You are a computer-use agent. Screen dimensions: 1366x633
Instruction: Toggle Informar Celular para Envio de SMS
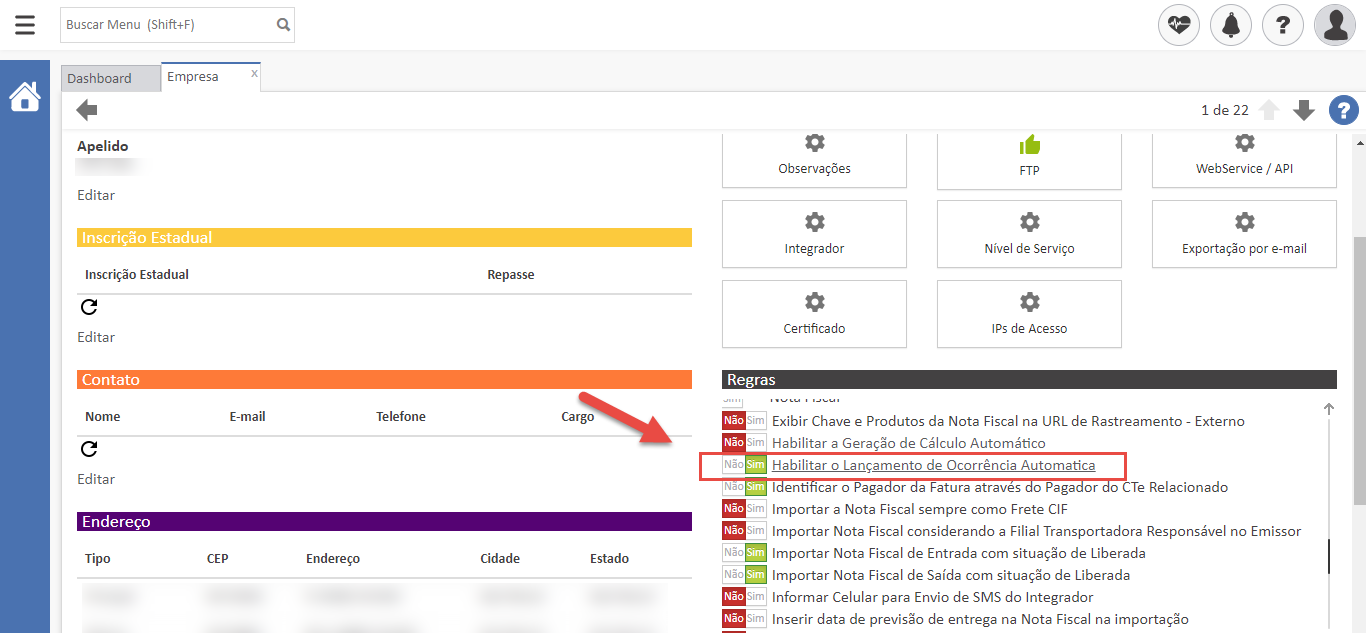point(744,597)
